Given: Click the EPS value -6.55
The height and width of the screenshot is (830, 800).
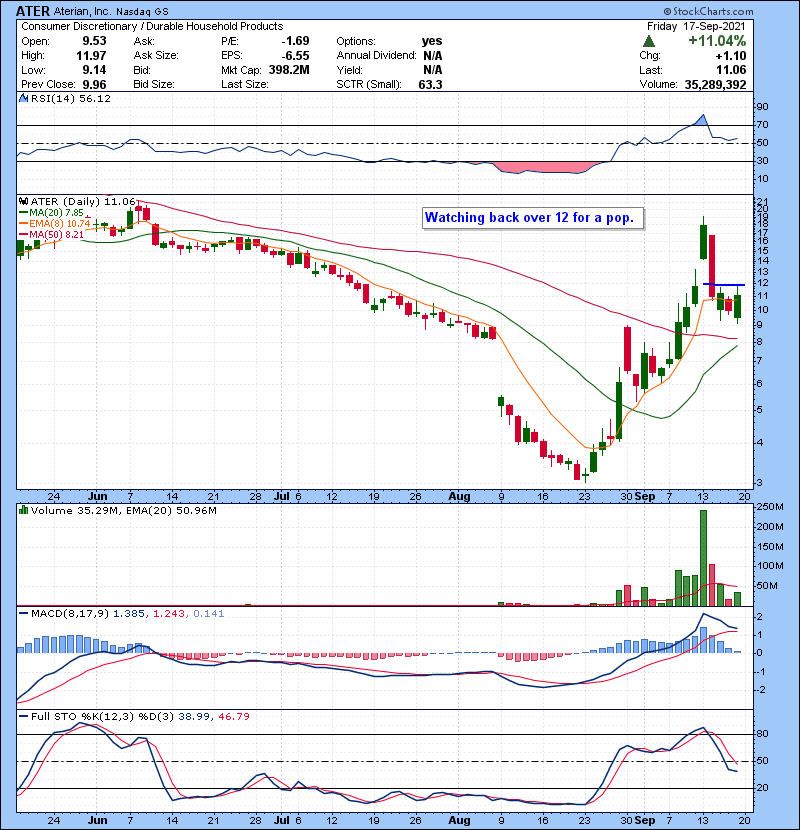Looking at the screenshot, I should coord(295,56).
